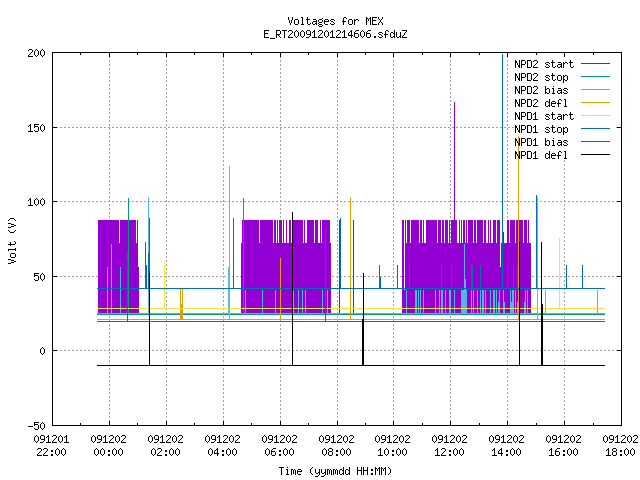
Task: Click the orange NPD2 defl legend line
Action: (595, 102)
